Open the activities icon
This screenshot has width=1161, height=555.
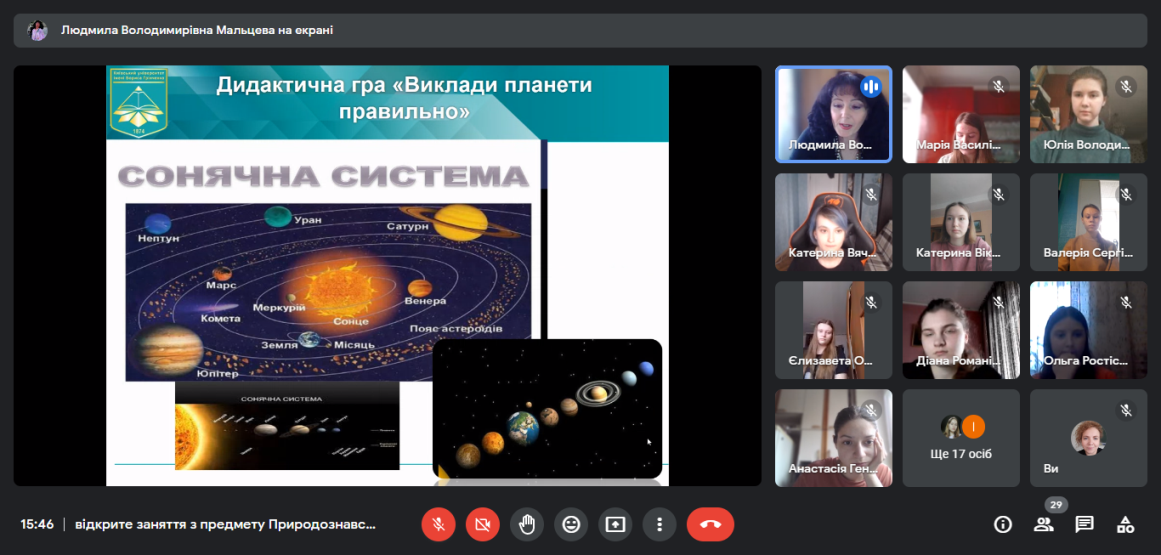click(1126, 524)
